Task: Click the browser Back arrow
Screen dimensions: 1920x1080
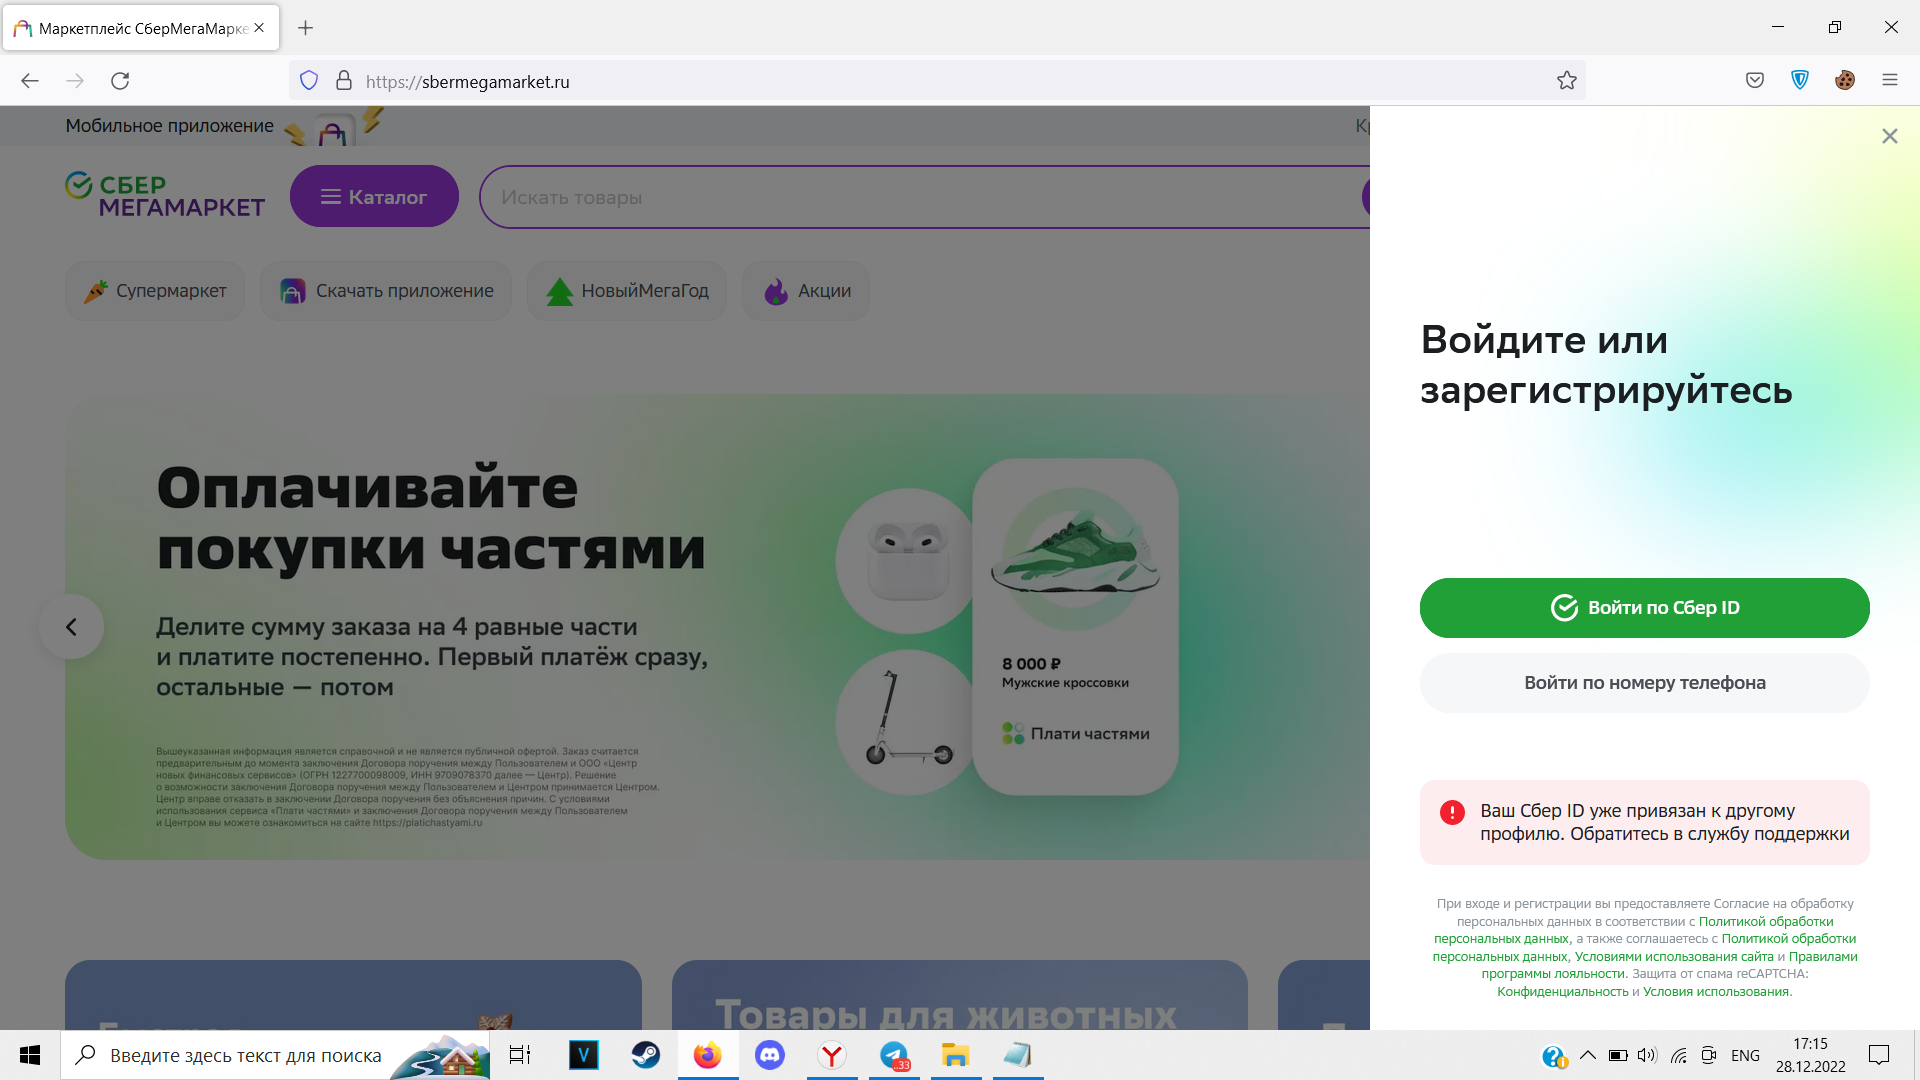Action: pos(30,81)
